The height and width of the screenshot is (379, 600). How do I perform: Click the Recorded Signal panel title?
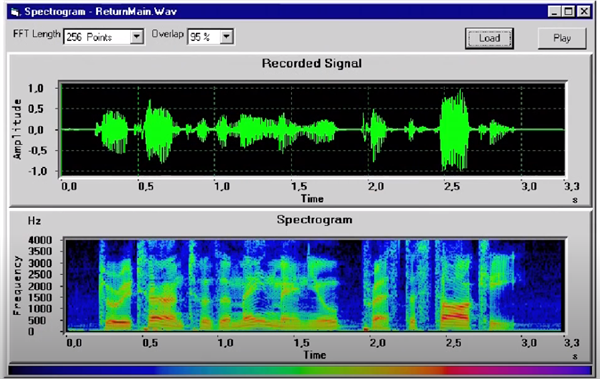(x=311, y=63)
